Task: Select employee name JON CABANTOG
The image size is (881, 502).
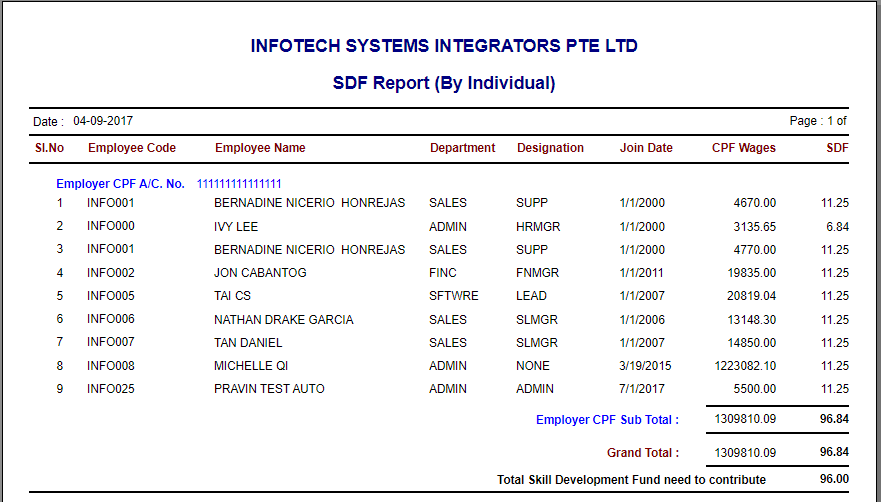Action: [x=260, y=273]
